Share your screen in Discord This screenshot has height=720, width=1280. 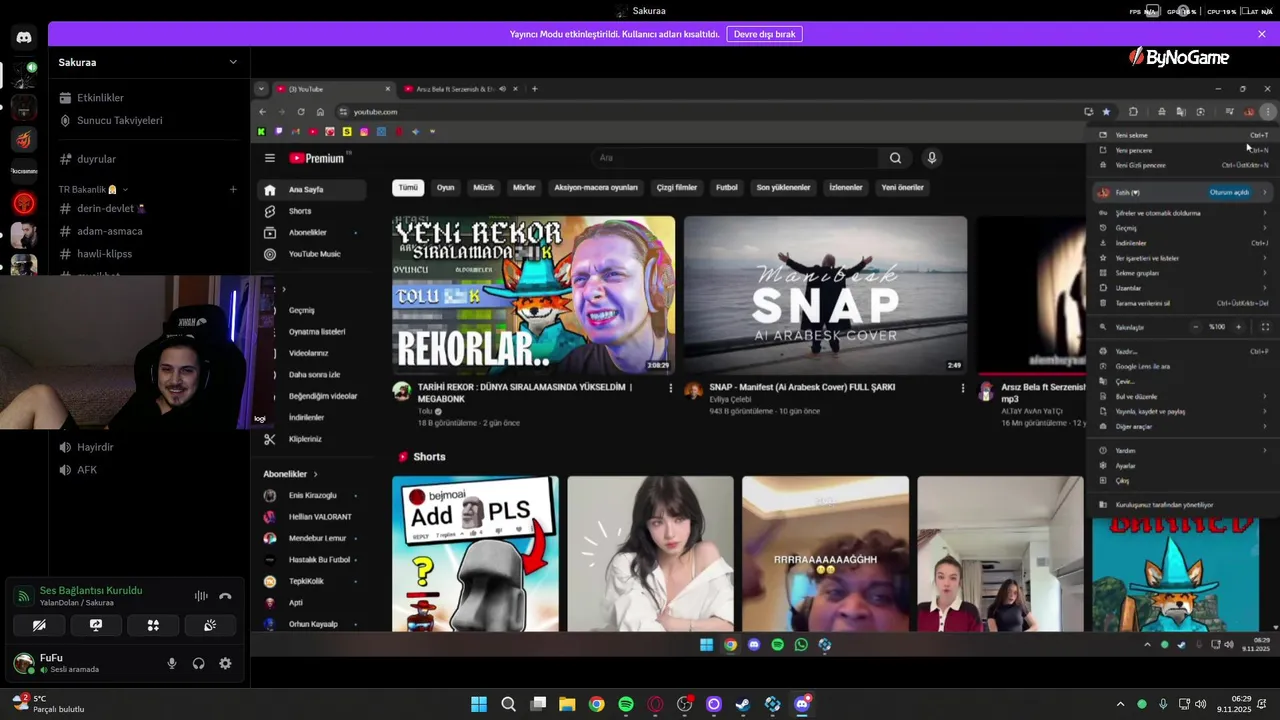[96, 625]
